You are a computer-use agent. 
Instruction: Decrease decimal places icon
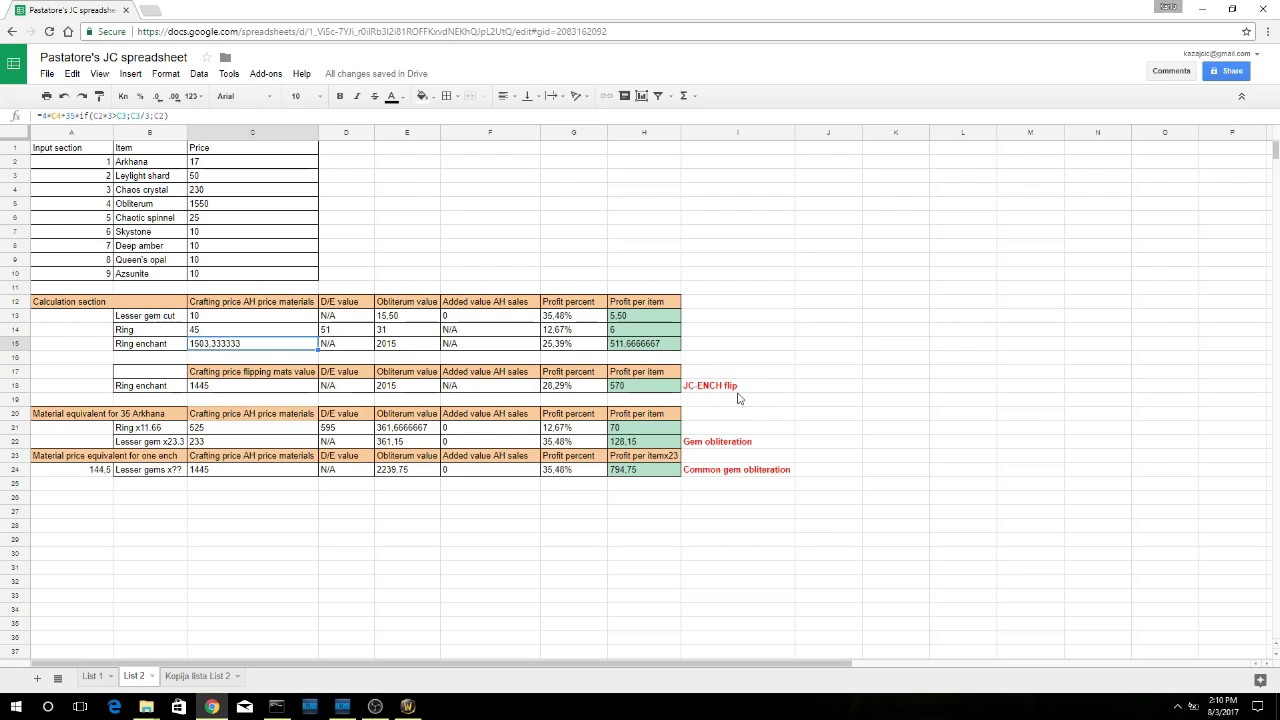pos(157,96)
